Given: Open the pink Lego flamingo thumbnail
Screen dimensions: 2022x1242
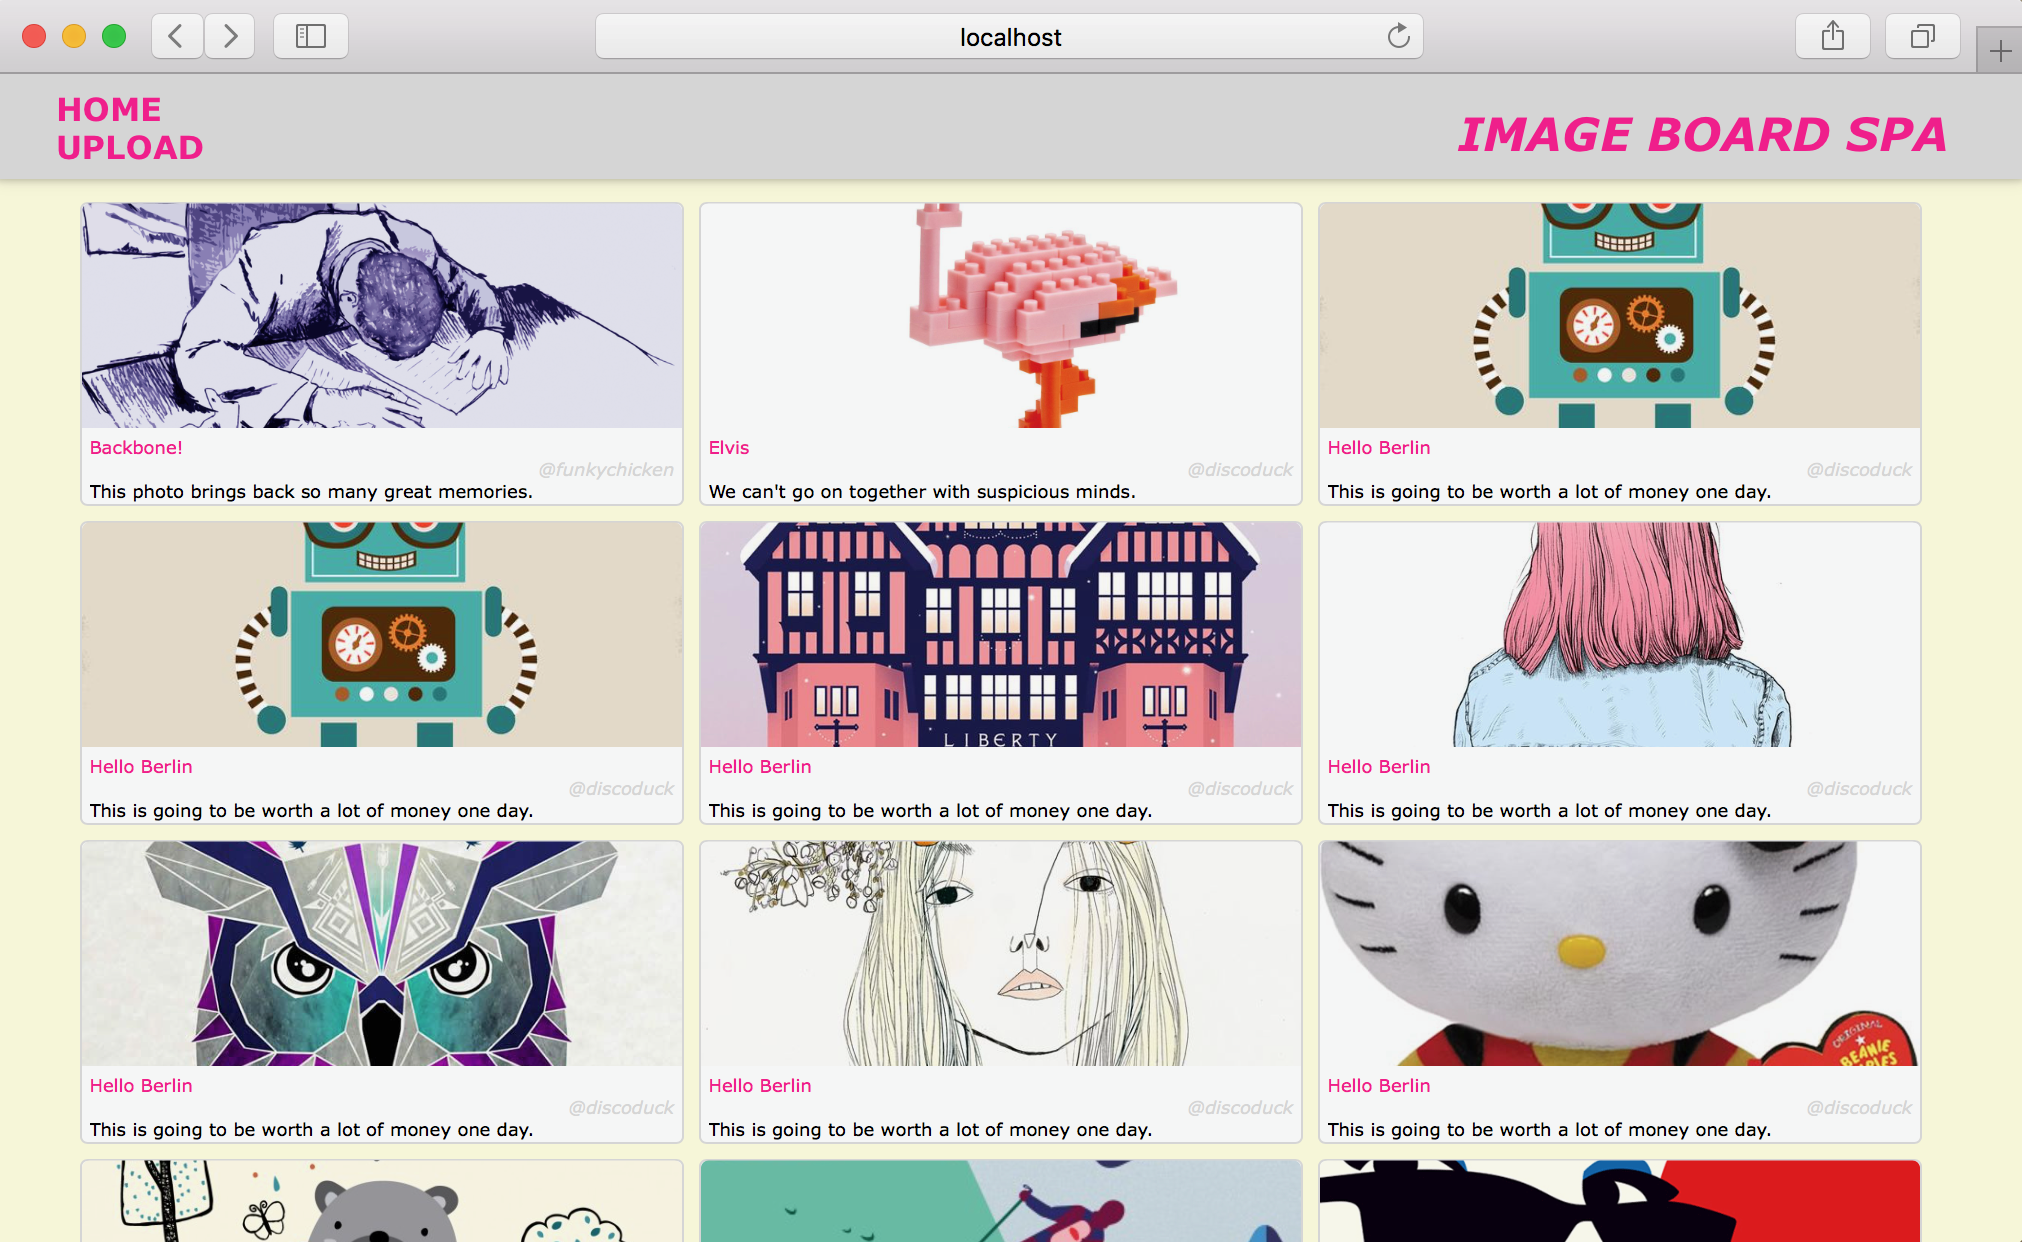Looking at the screenshot, I should [x=1001, y=316].
